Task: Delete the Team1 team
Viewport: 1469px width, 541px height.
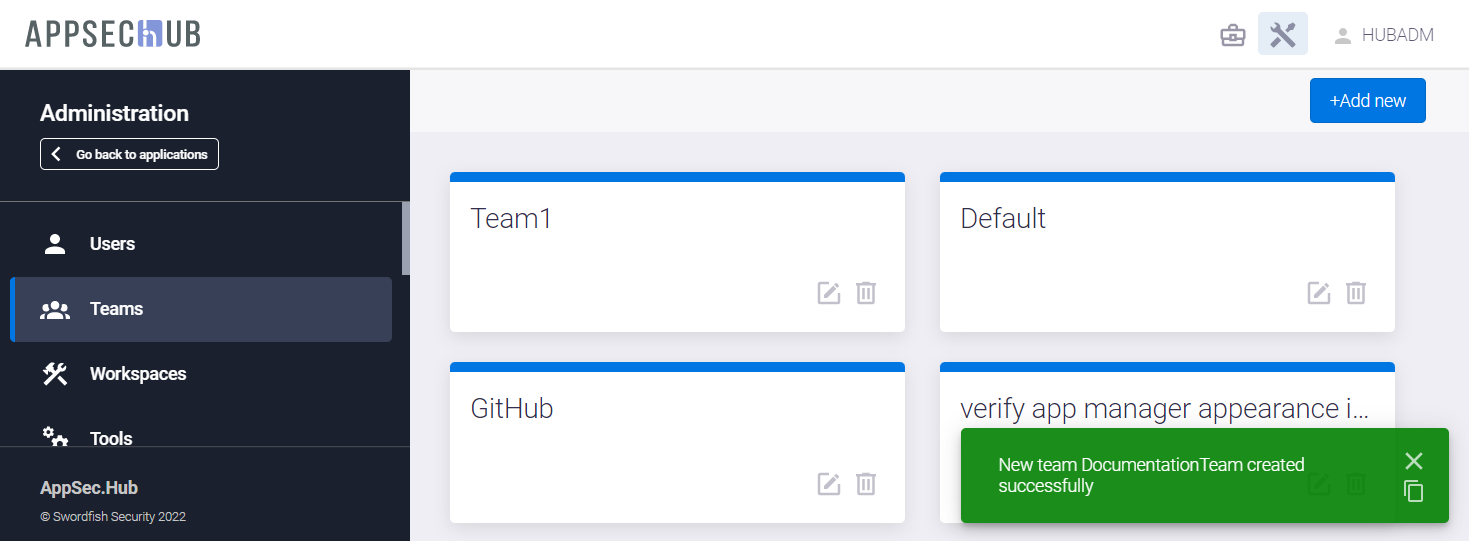Action: tap(866, 293)
